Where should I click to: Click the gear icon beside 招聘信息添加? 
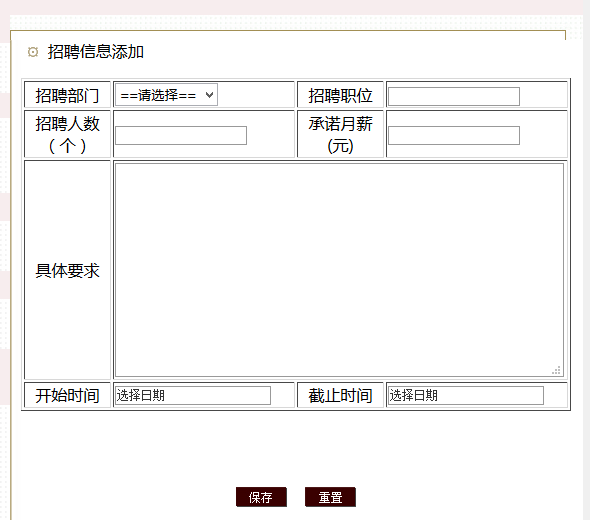[33, 52]
